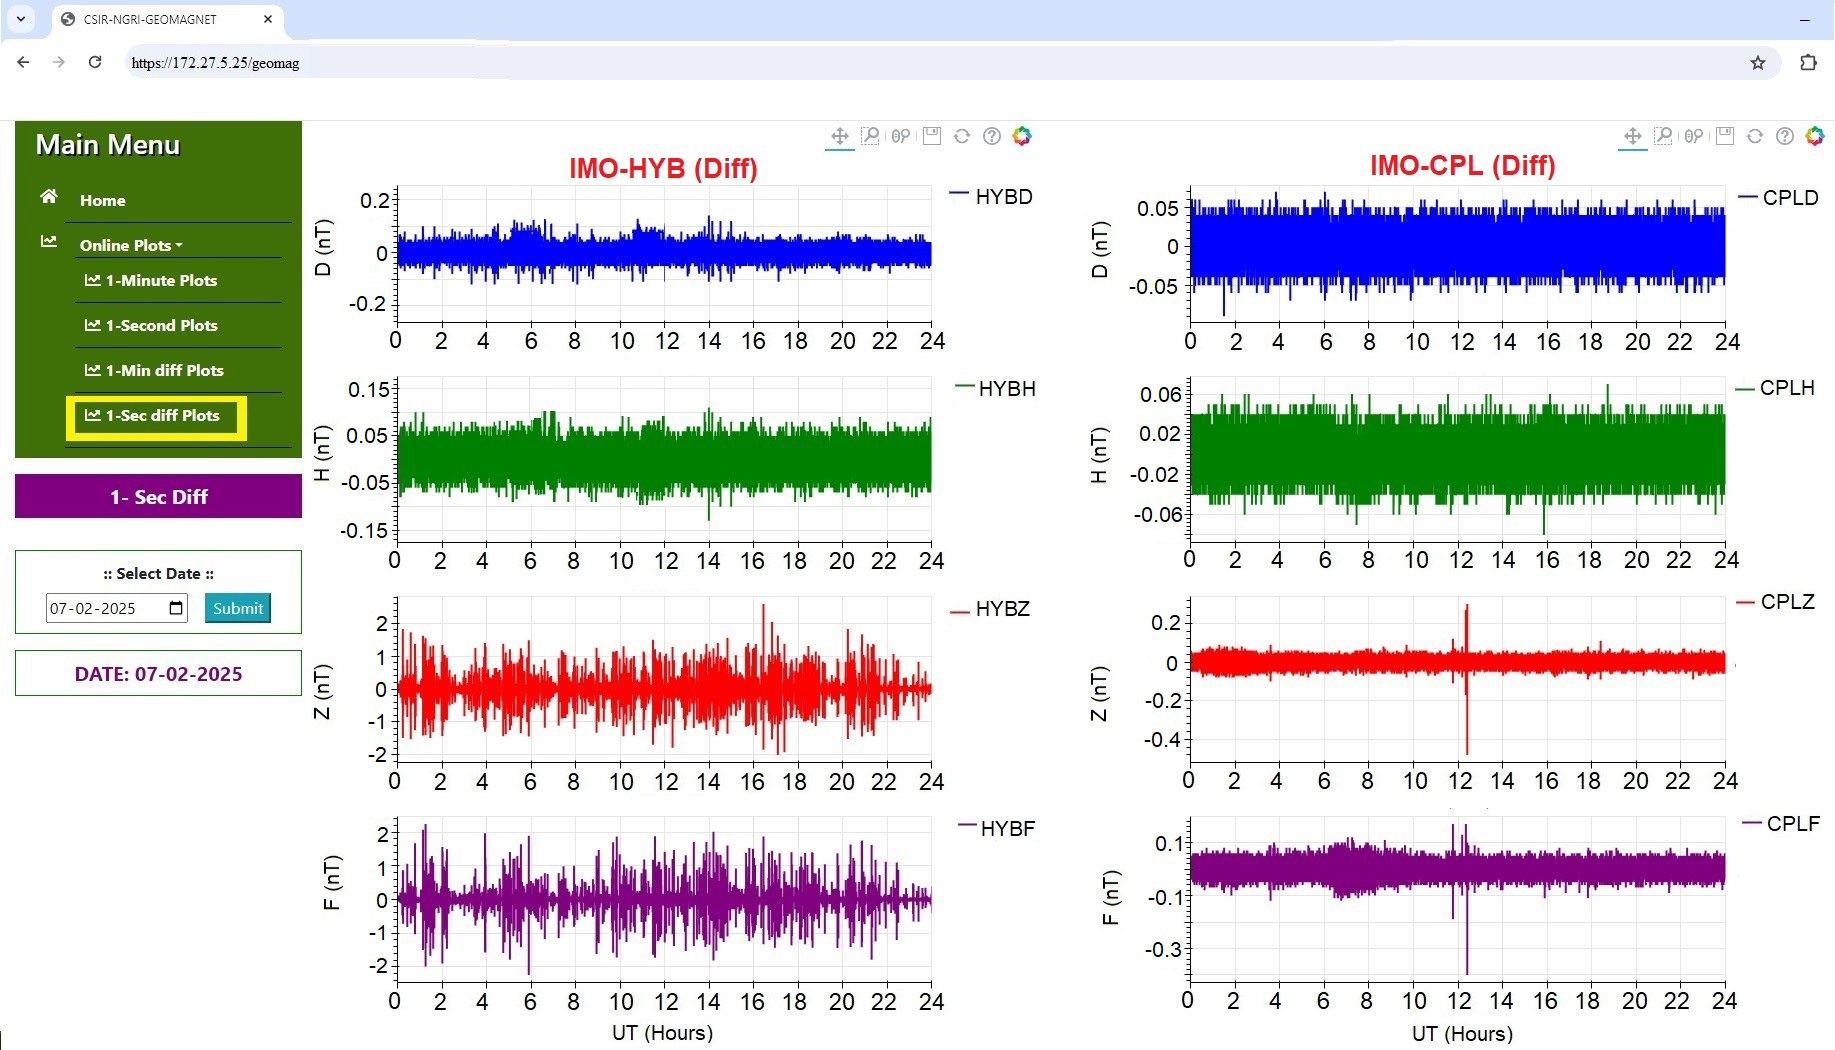
Task: Activate Box Zoom tool on the IMO-HYB toolbar
Action: click(x=870, y=136)
